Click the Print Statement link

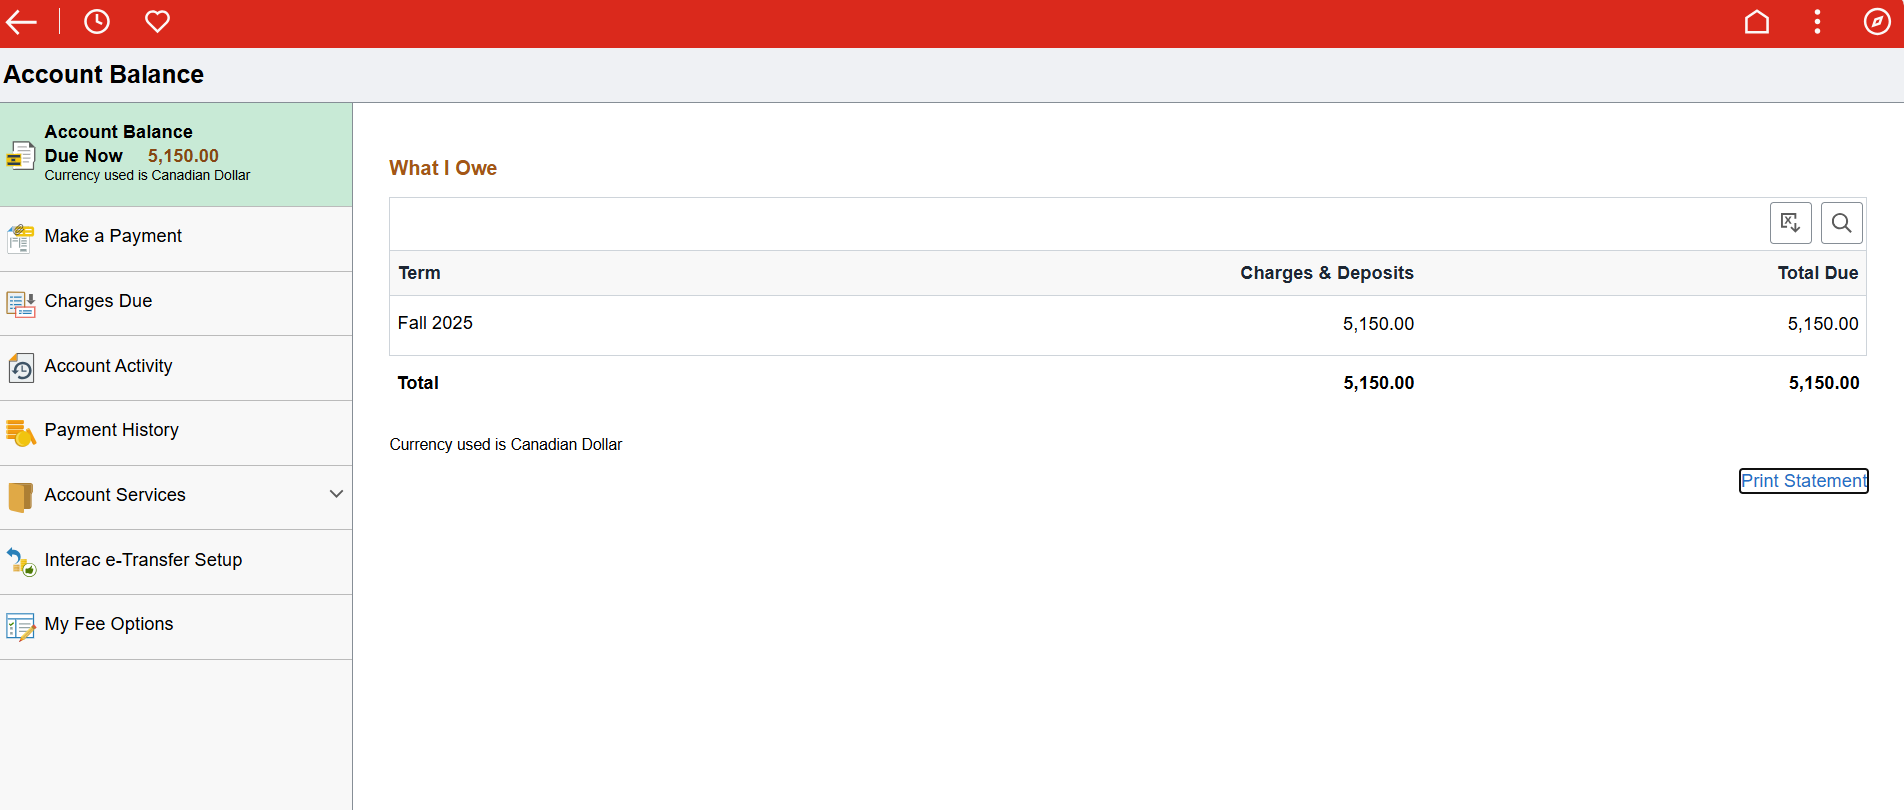1803,481
